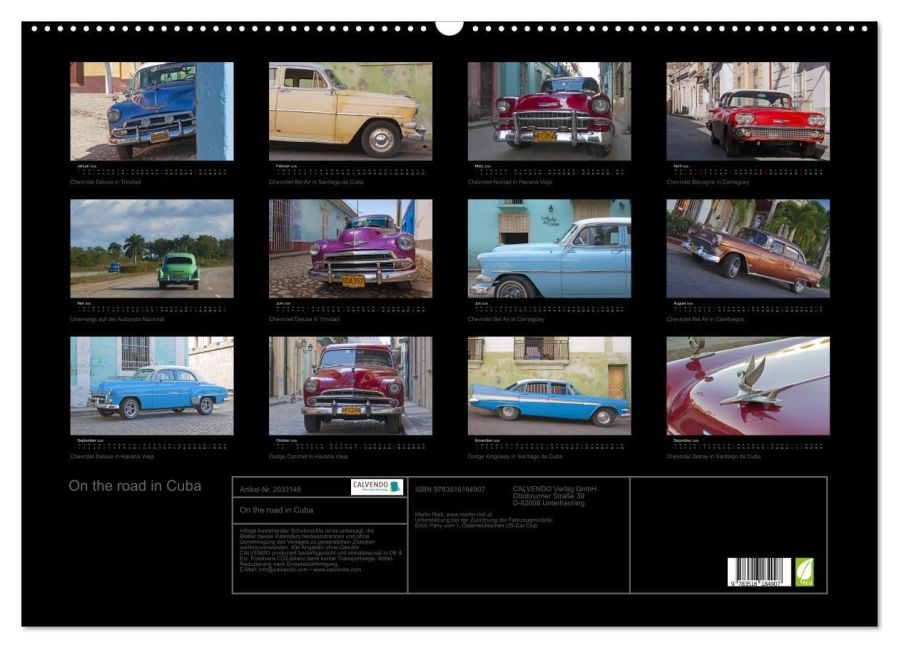Select caption "Chevrolet Biscayne in Camagüey"
This screenshot has width=899, height=648.
pos(708,182)
